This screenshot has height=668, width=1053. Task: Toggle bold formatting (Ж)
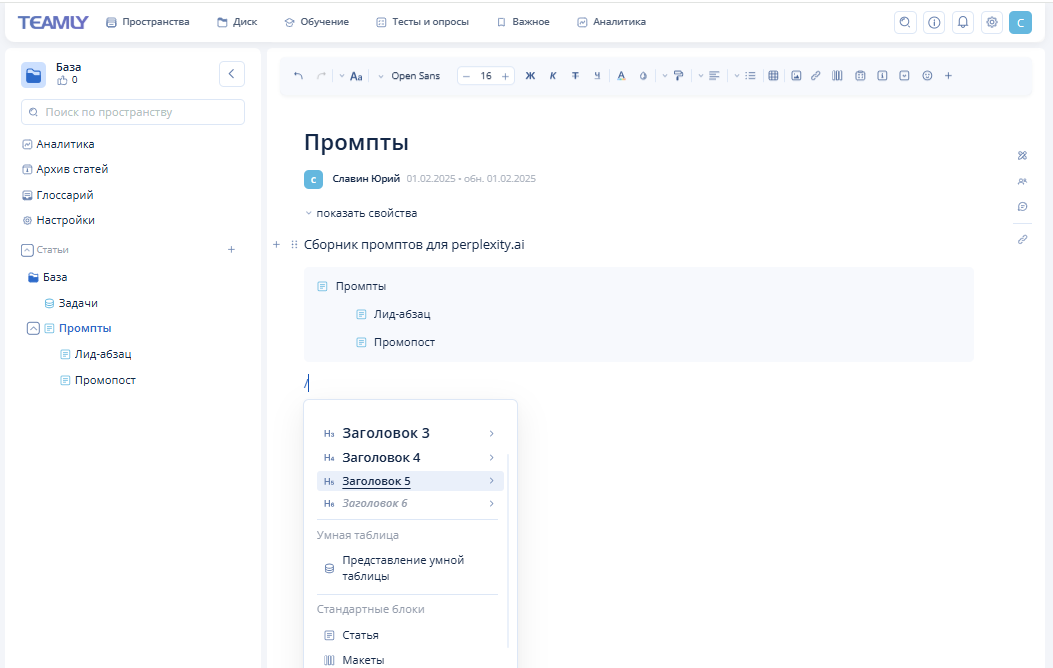pos(530,76)
